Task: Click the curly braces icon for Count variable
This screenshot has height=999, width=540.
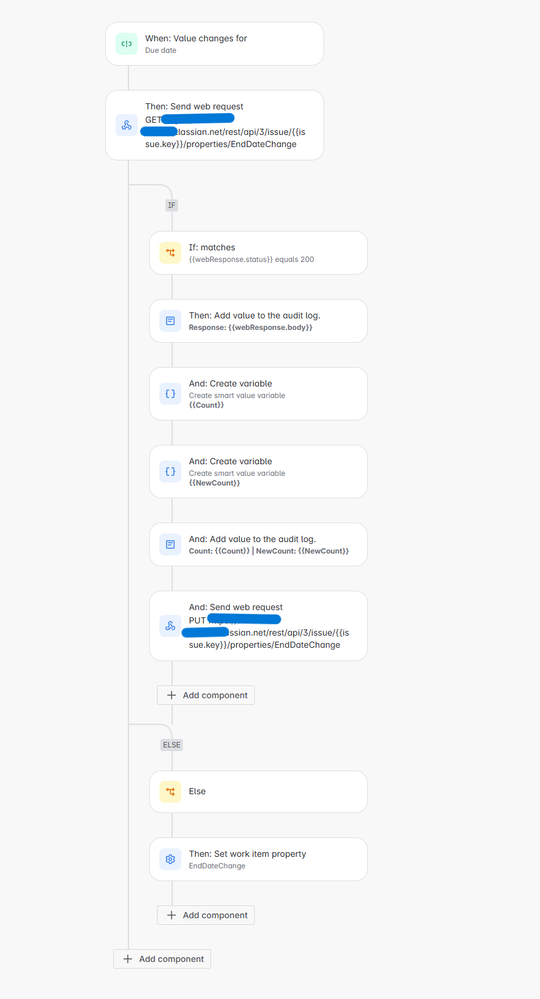Action: [x=170, y=394]
